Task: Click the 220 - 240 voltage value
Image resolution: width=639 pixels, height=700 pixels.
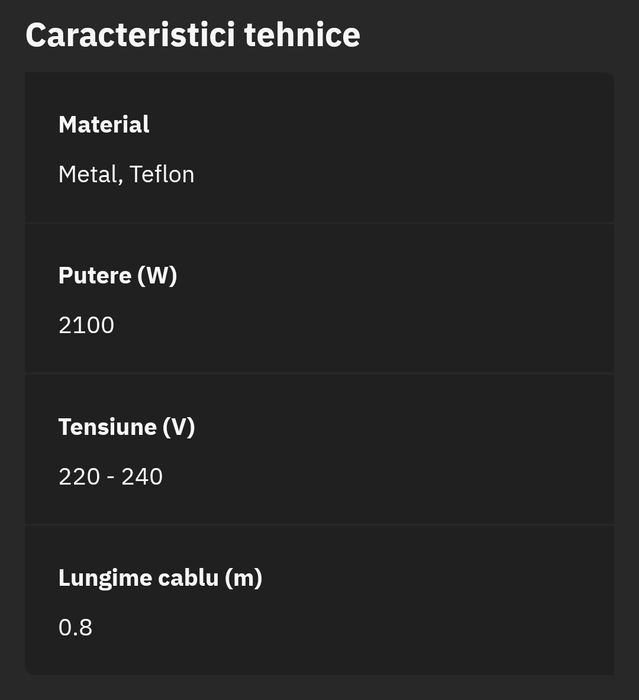Action: [x=110, y=477]
